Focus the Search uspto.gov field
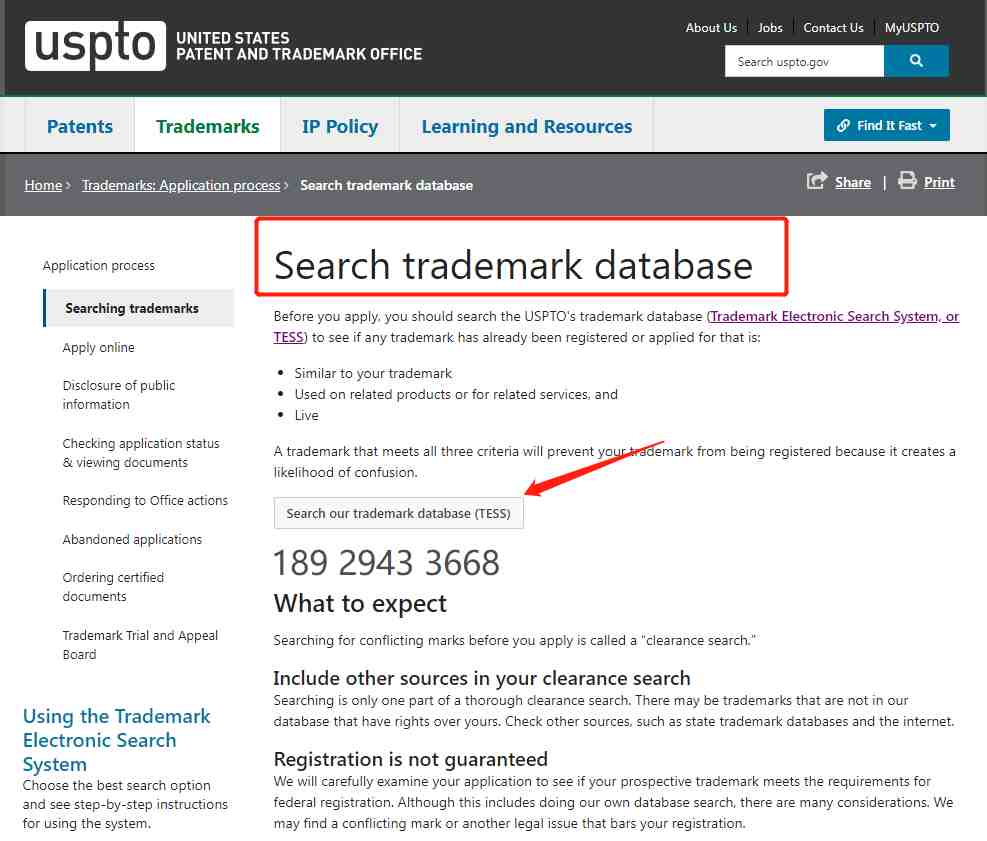Screen dimensions: 987x841 (x=804, y=61)
